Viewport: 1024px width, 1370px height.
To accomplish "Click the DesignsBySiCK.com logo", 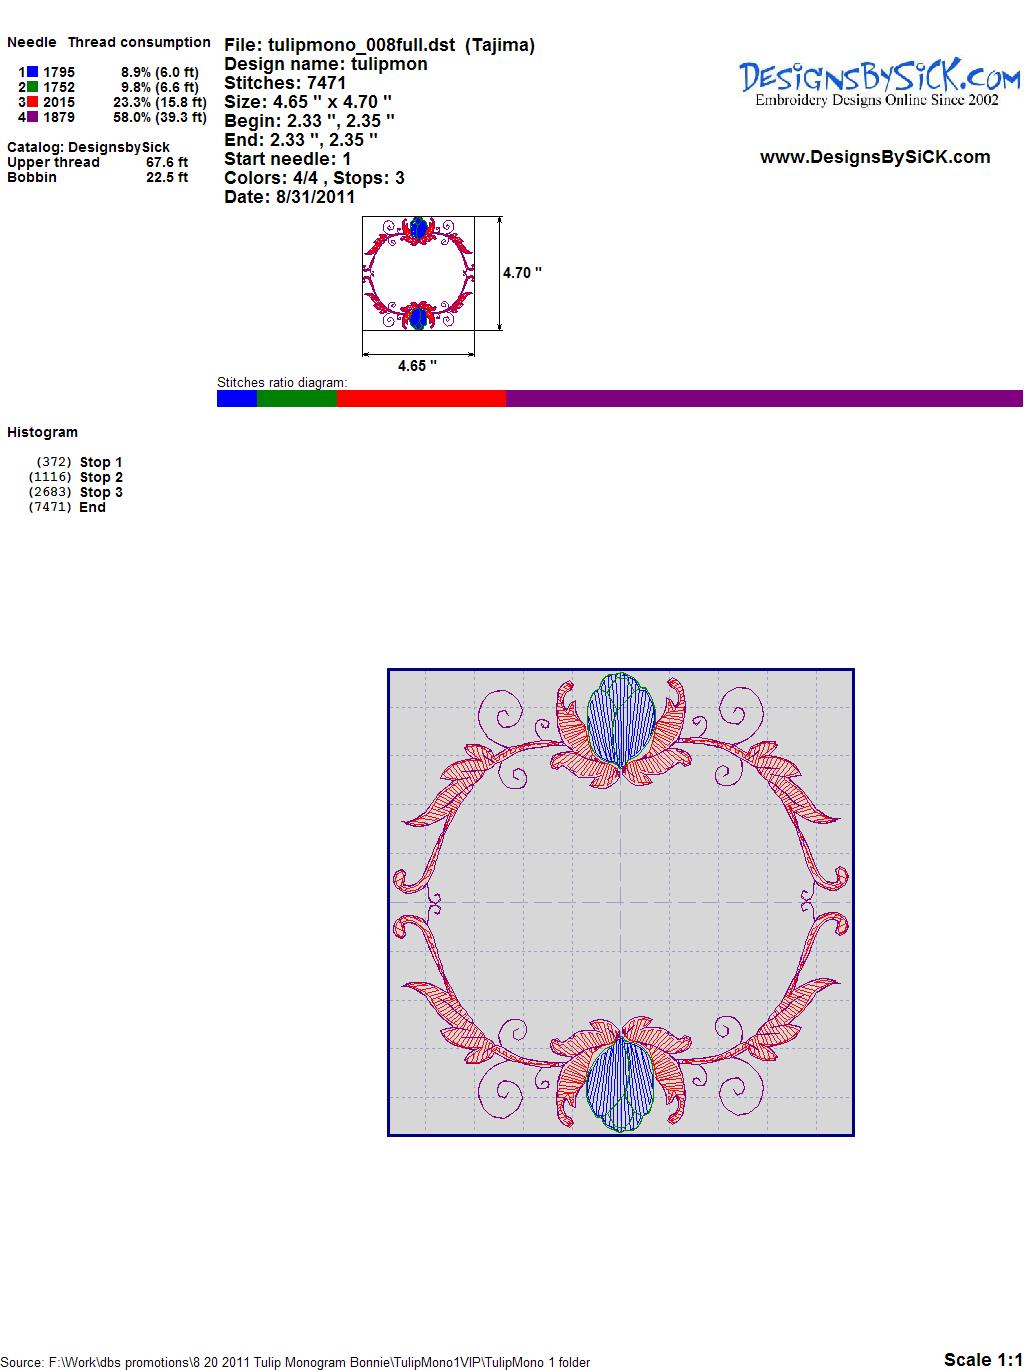I will [879, 83].
